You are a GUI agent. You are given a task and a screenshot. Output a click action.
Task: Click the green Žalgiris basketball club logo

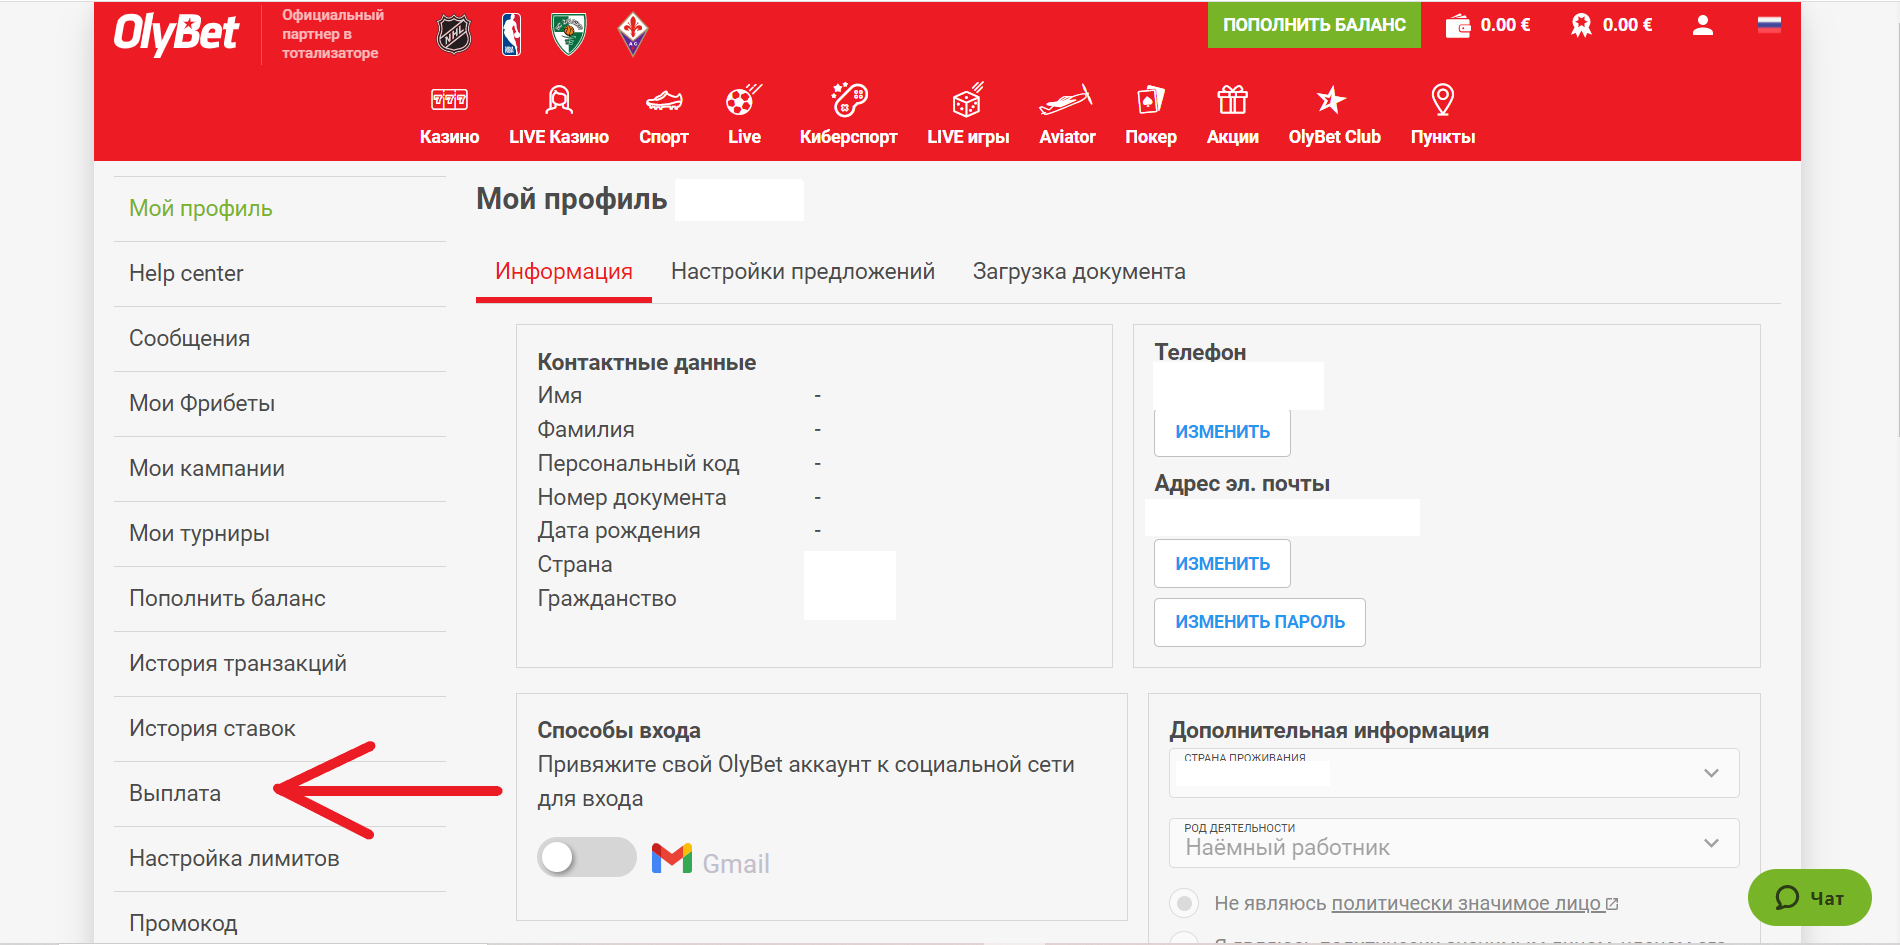click(569, 34)
